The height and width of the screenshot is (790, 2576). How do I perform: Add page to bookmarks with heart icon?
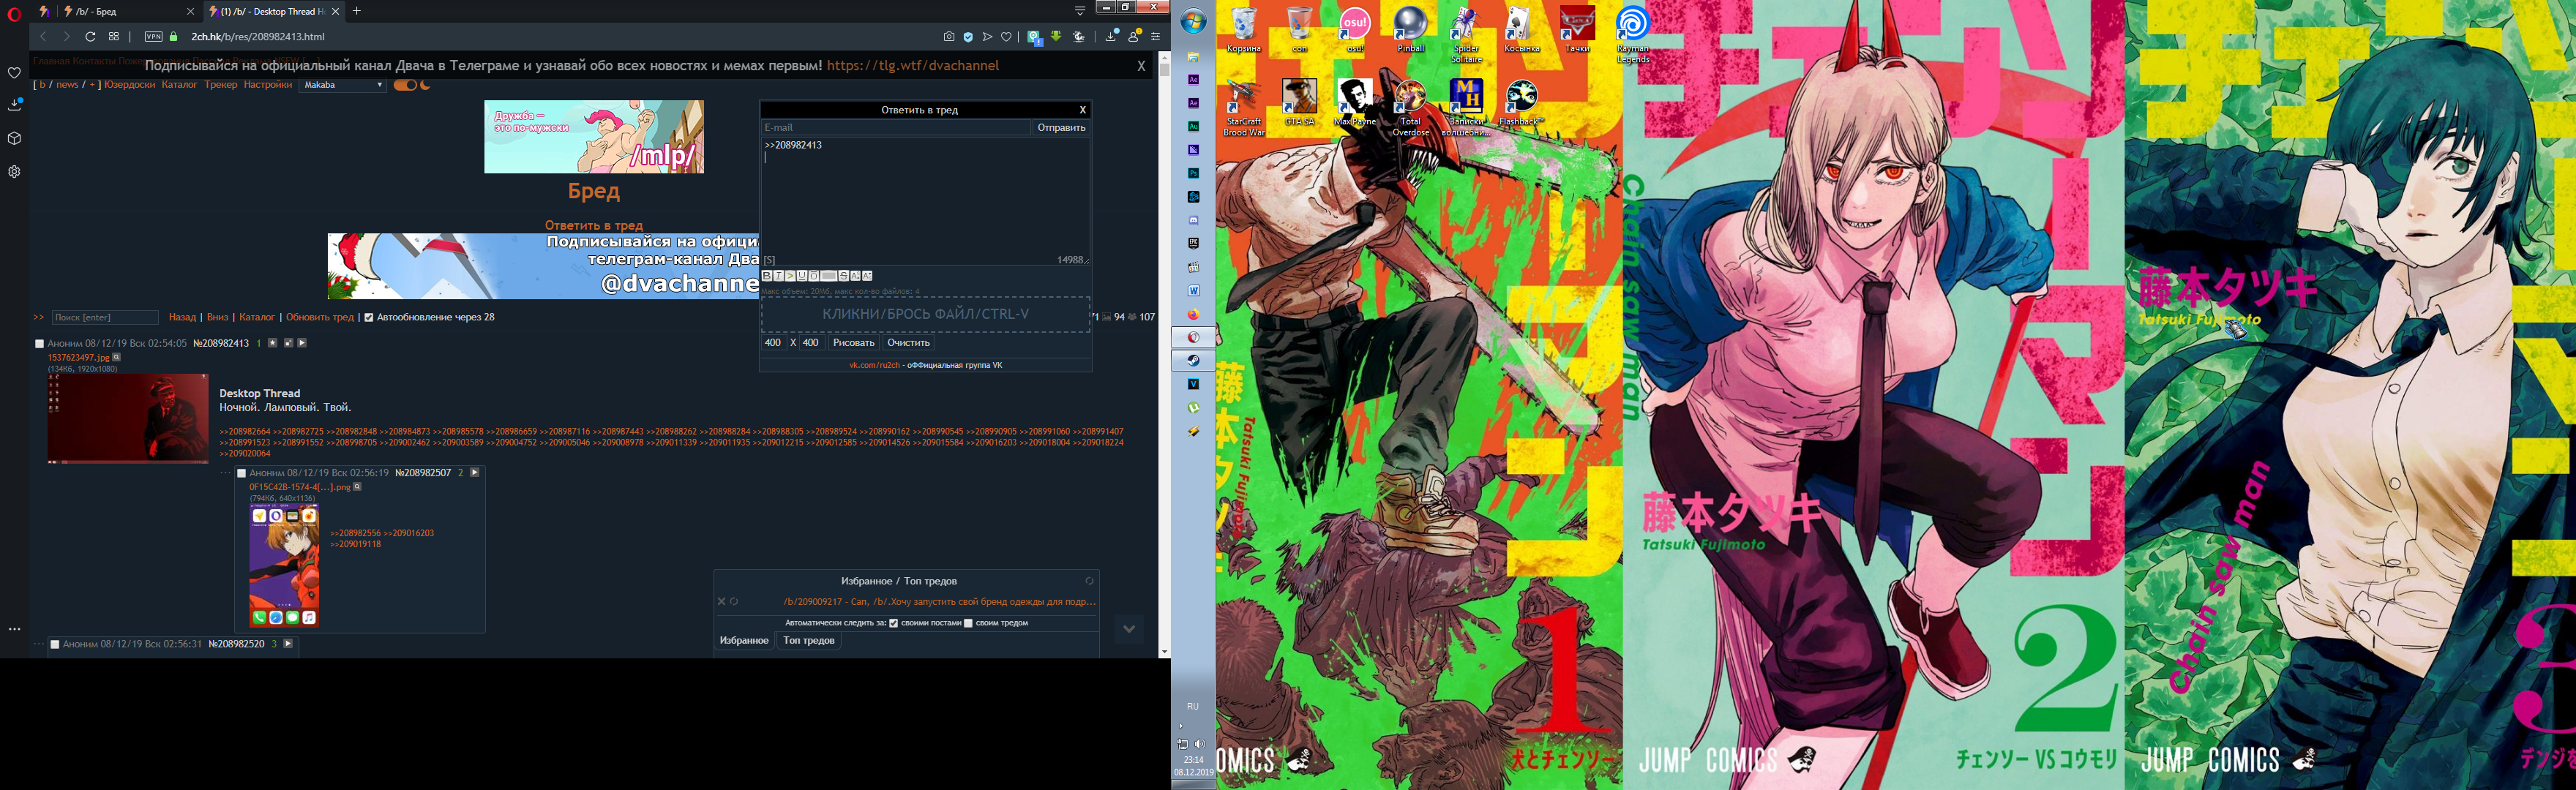click(x=1006, y=37)
